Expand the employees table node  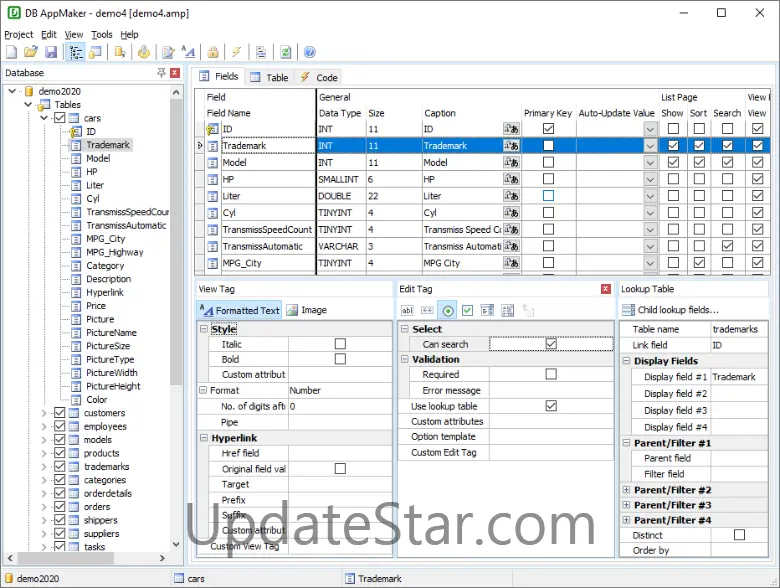[x=44, y=426]
